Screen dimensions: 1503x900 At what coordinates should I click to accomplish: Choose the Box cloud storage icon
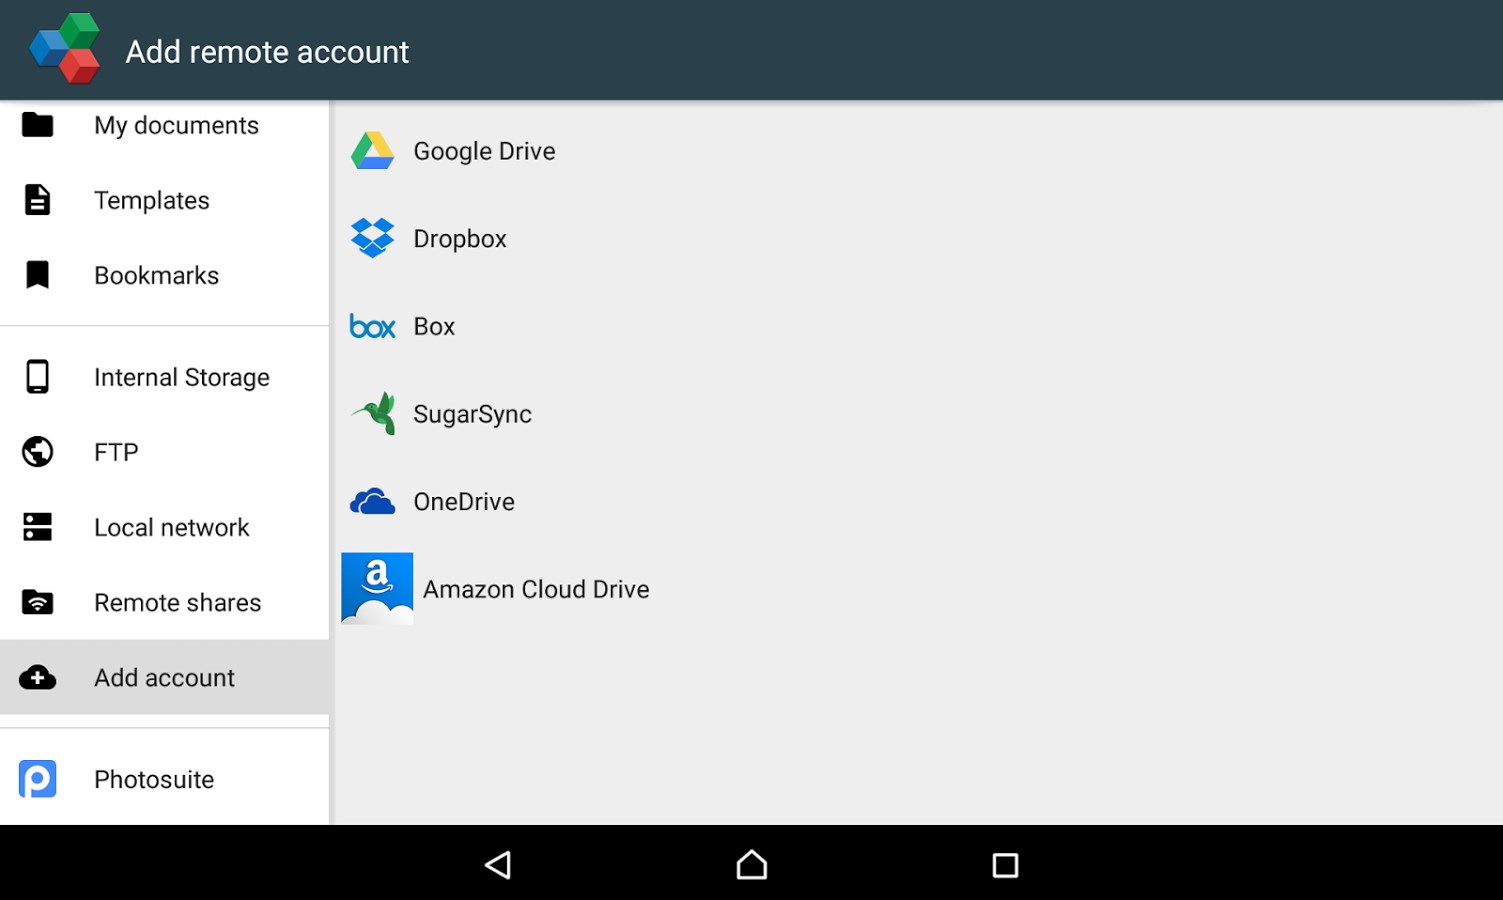pyautogui.click(x=373, y=326)
